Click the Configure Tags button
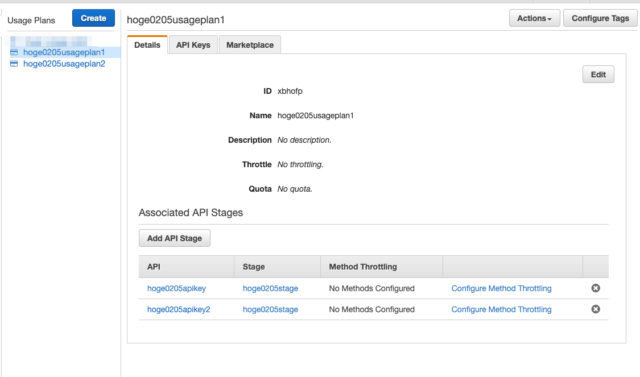 600,18
